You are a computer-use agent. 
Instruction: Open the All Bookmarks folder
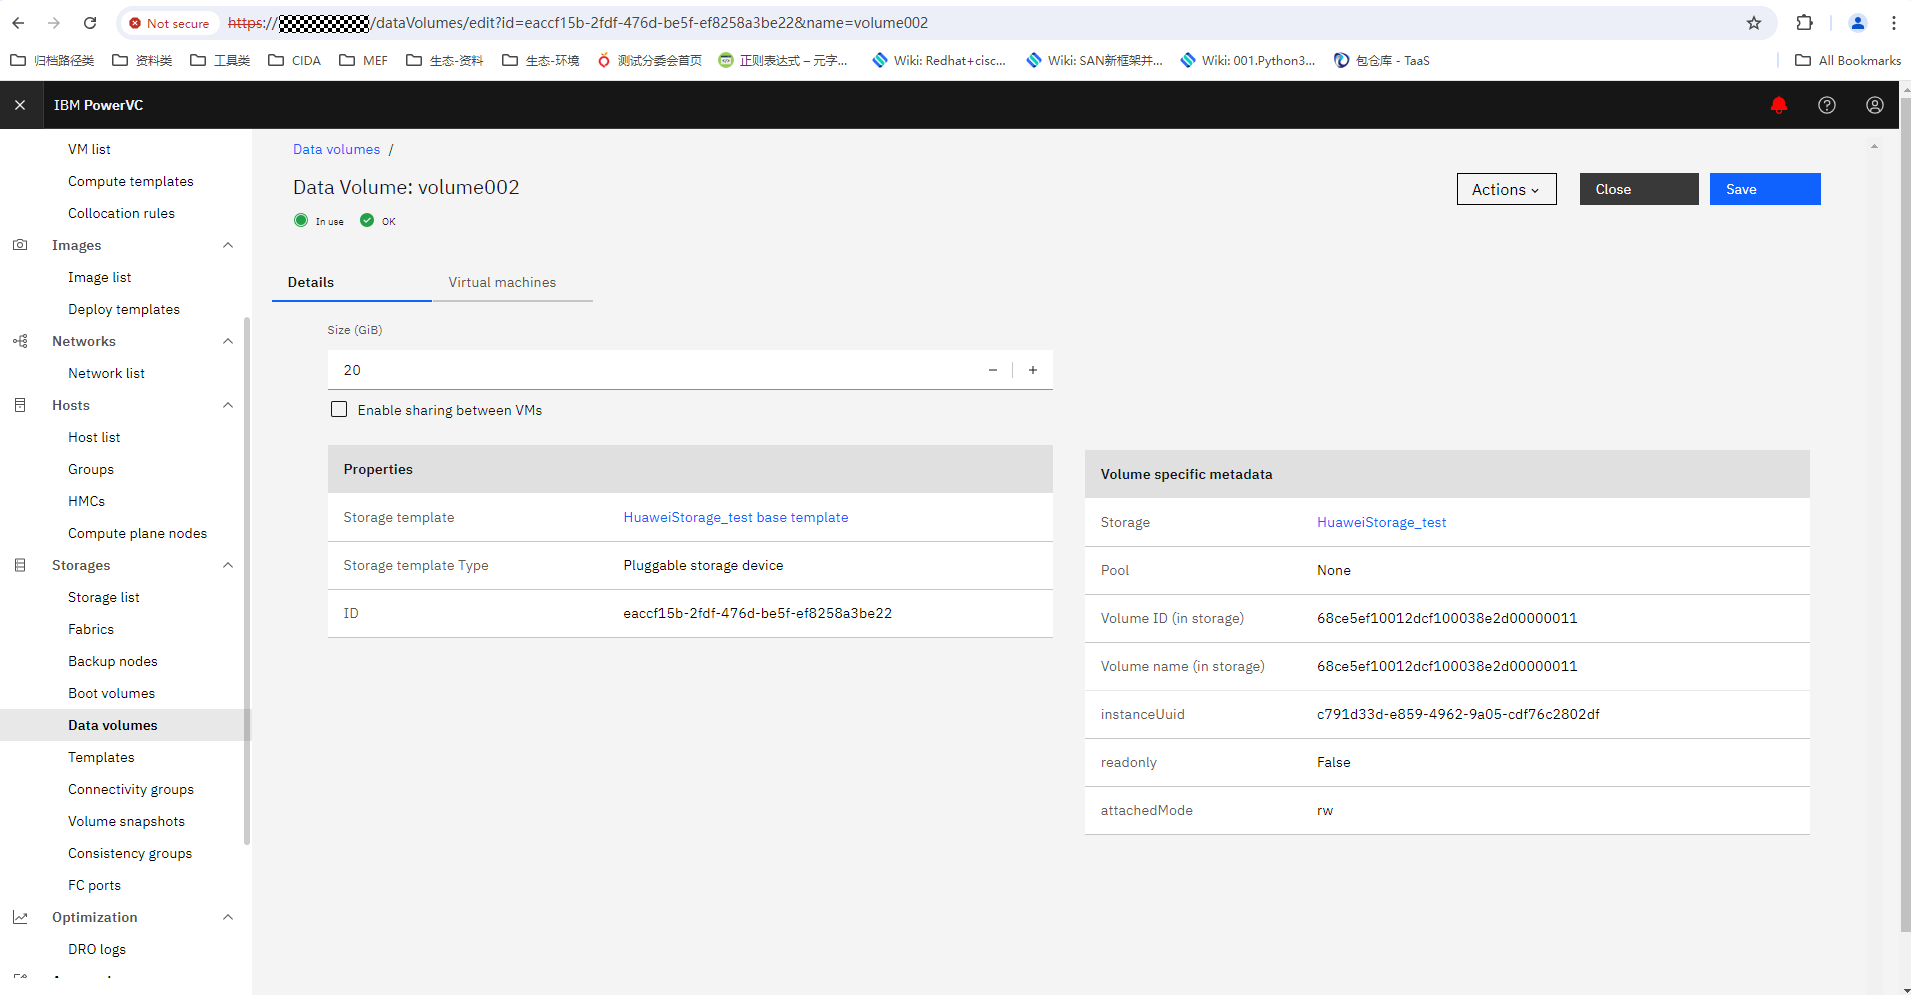coord(1848,60)
